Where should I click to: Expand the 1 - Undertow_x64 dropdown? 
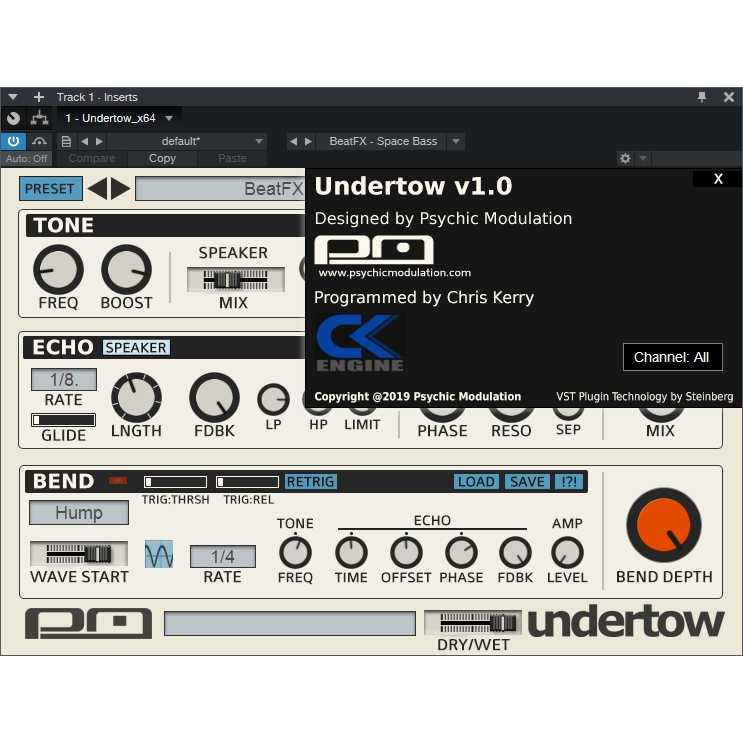tap(169, 118)
